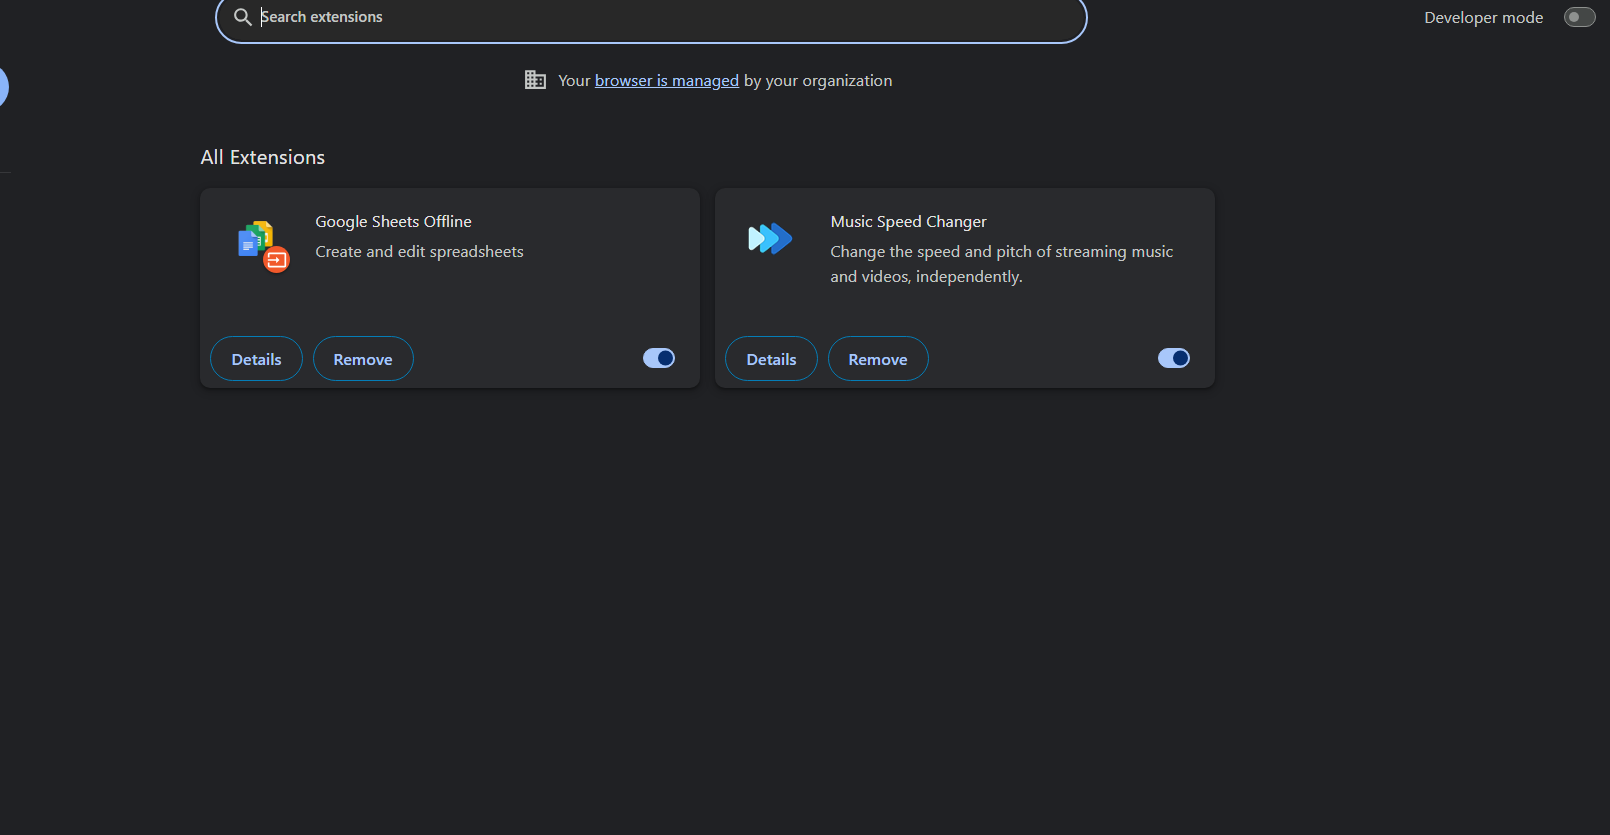Remove the Google Sheets Offline extension

(363, 359)
